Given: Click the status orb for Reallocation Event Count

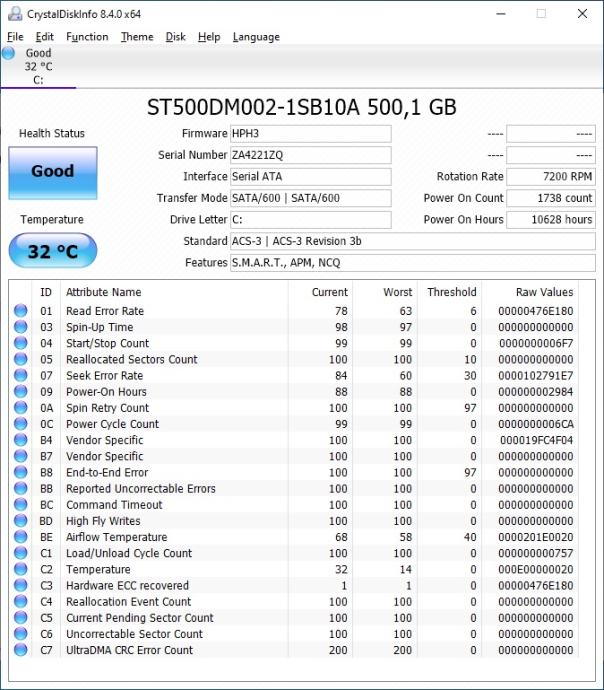Looking at the screenshot, I should (20, 601).
